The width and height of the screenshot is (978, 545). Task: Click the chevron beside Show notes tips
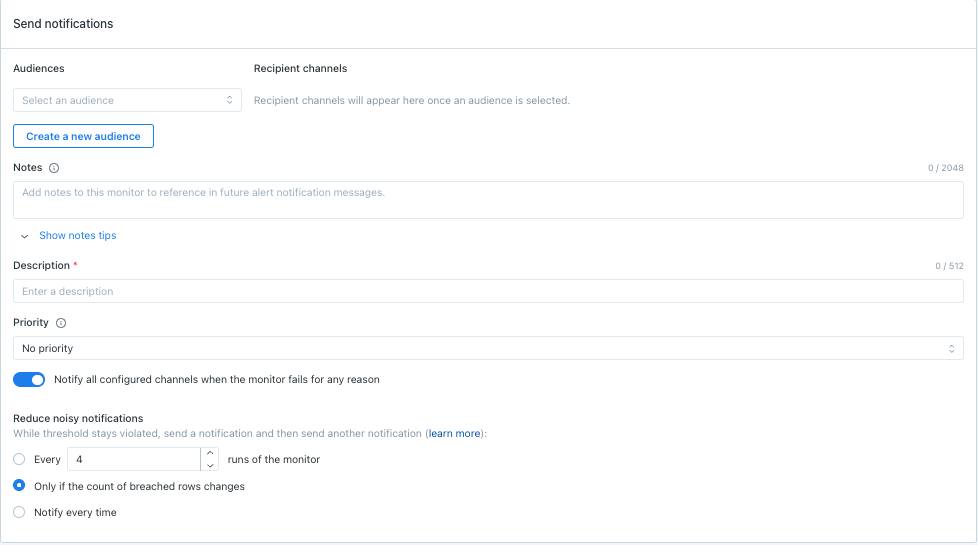(25, 236)
